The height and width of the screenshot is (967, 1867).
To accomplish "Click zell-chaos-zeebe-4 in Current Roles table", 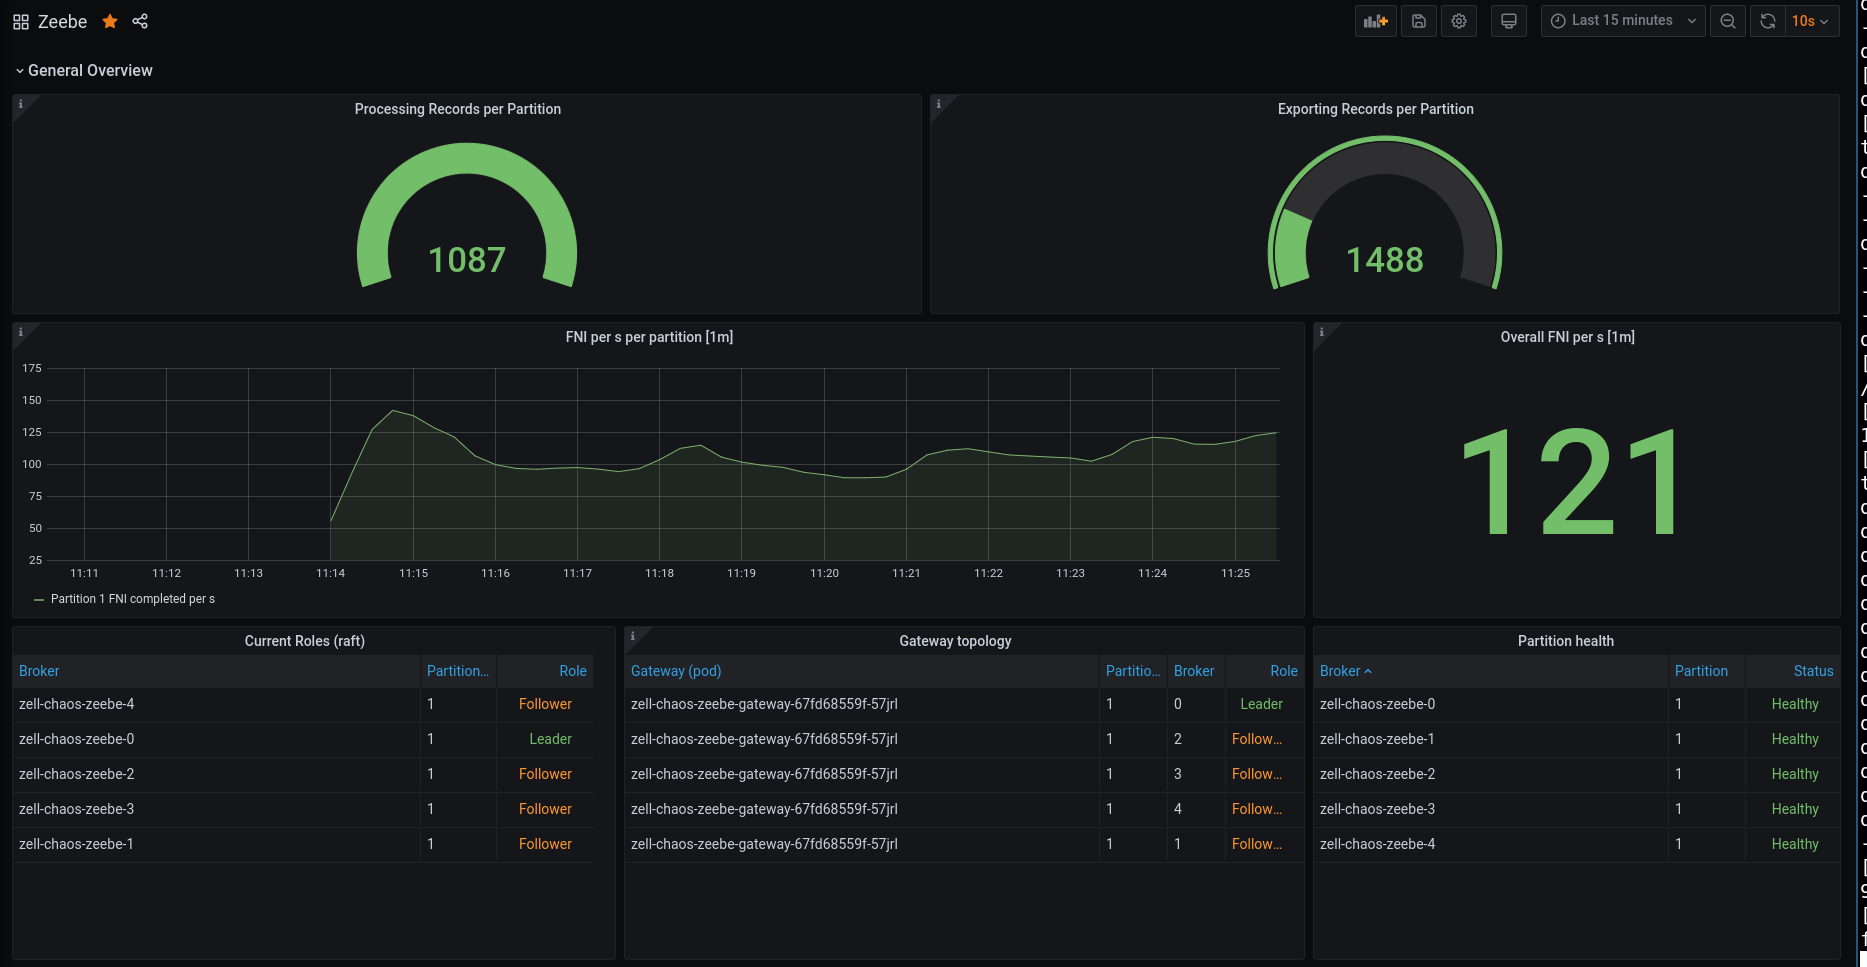I will click(x=77, y=704).
